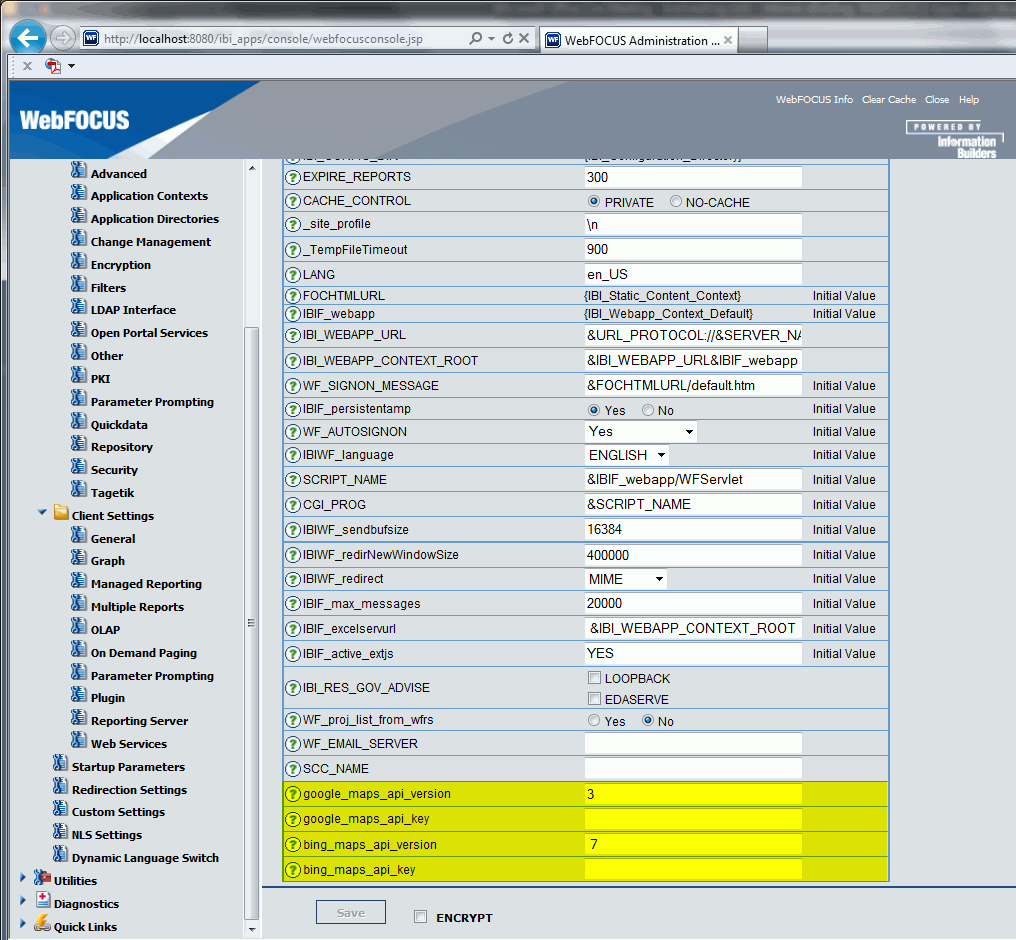1016x940 pixels.
Task: Click the Client Settings folder icon
Action: (61, 512)
